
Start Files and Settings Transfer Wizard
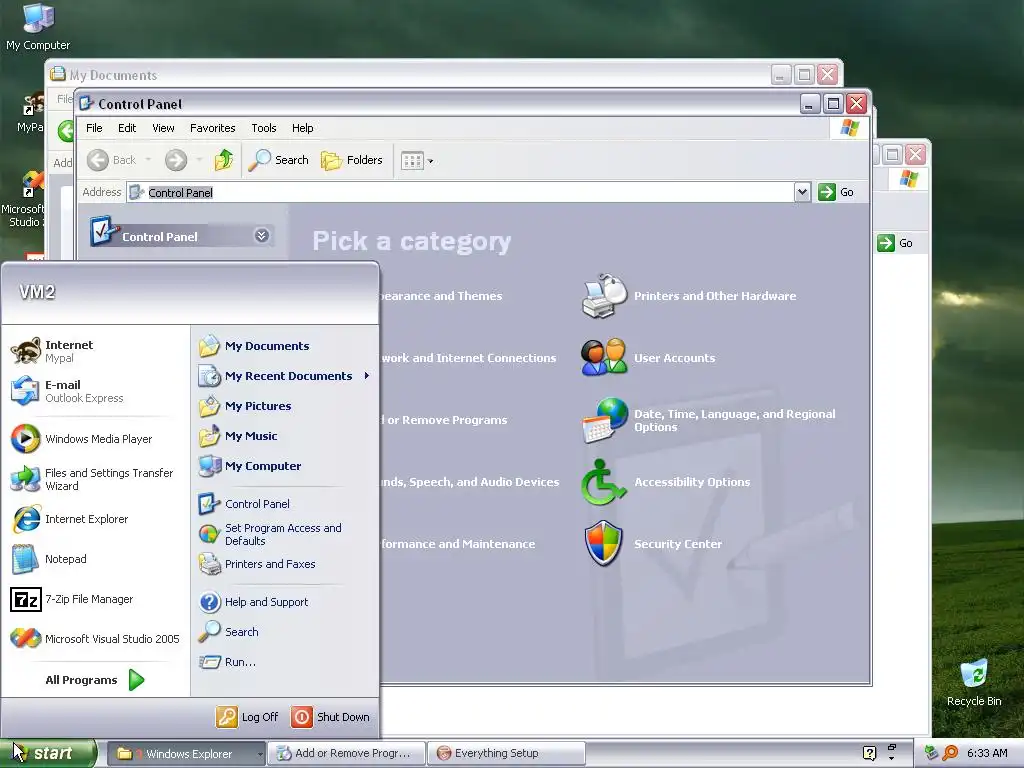click(x=95, y=479)
